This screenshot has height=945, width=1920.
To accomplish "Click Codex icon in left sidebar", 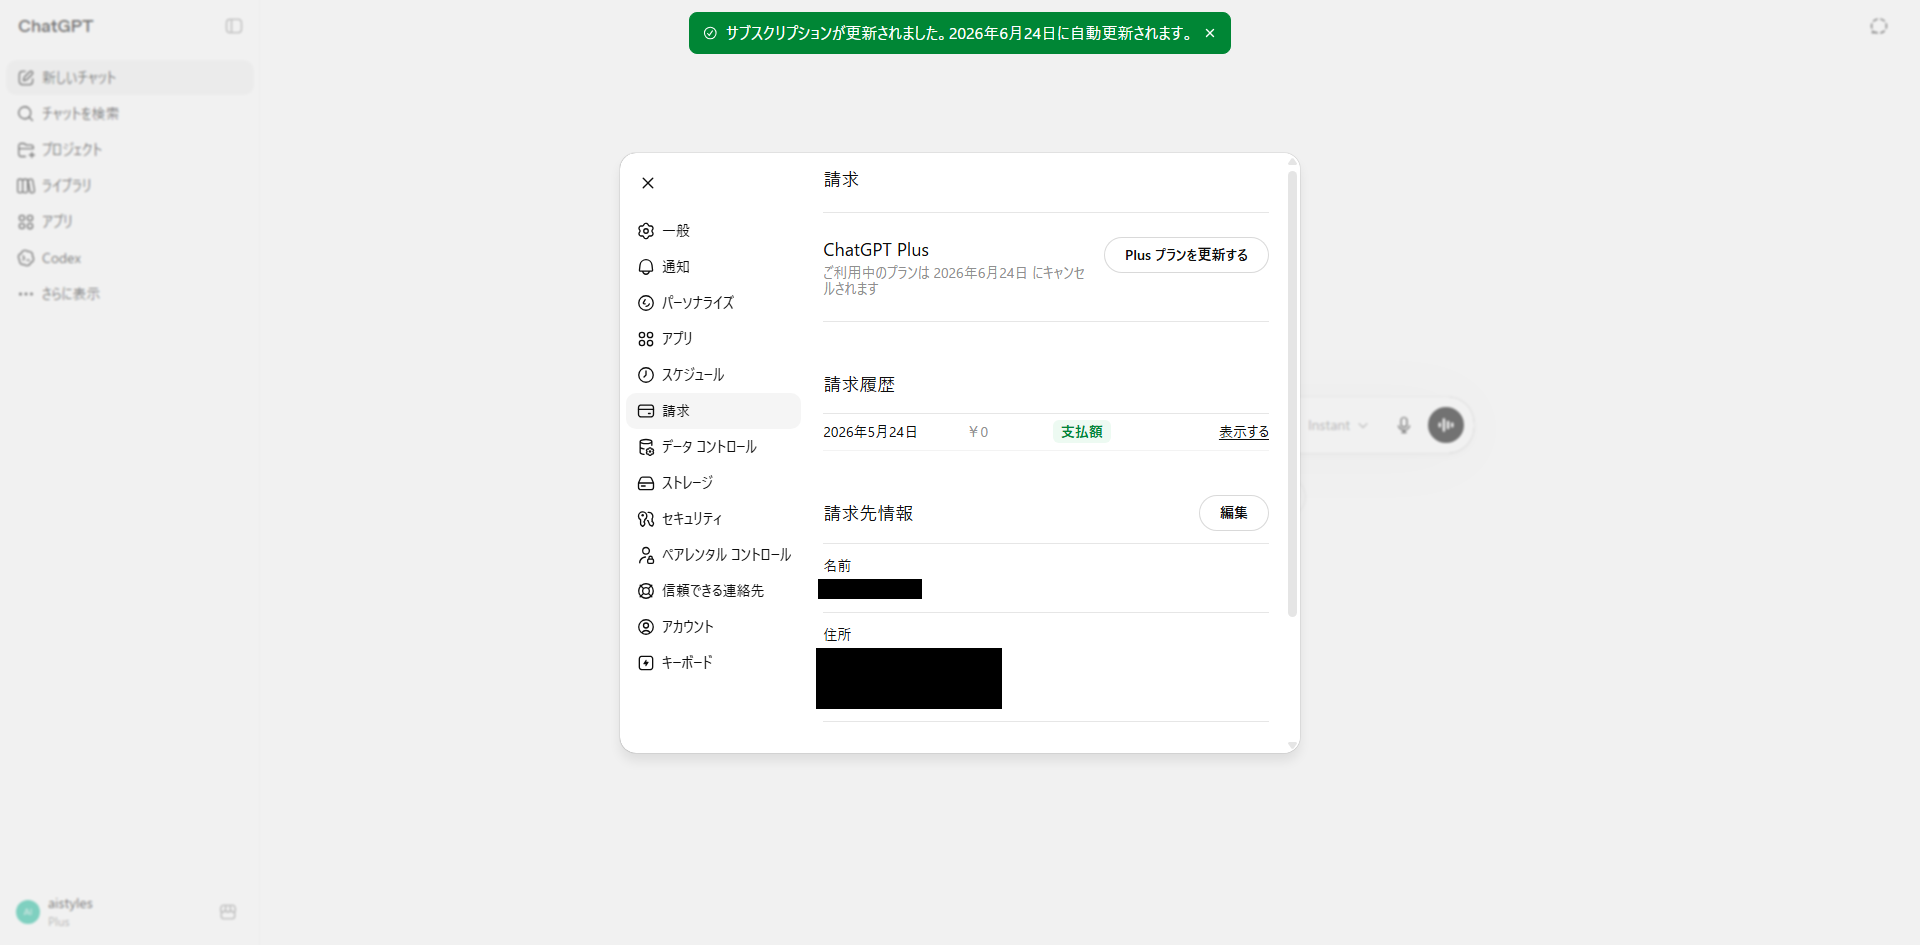I will 26,258.
